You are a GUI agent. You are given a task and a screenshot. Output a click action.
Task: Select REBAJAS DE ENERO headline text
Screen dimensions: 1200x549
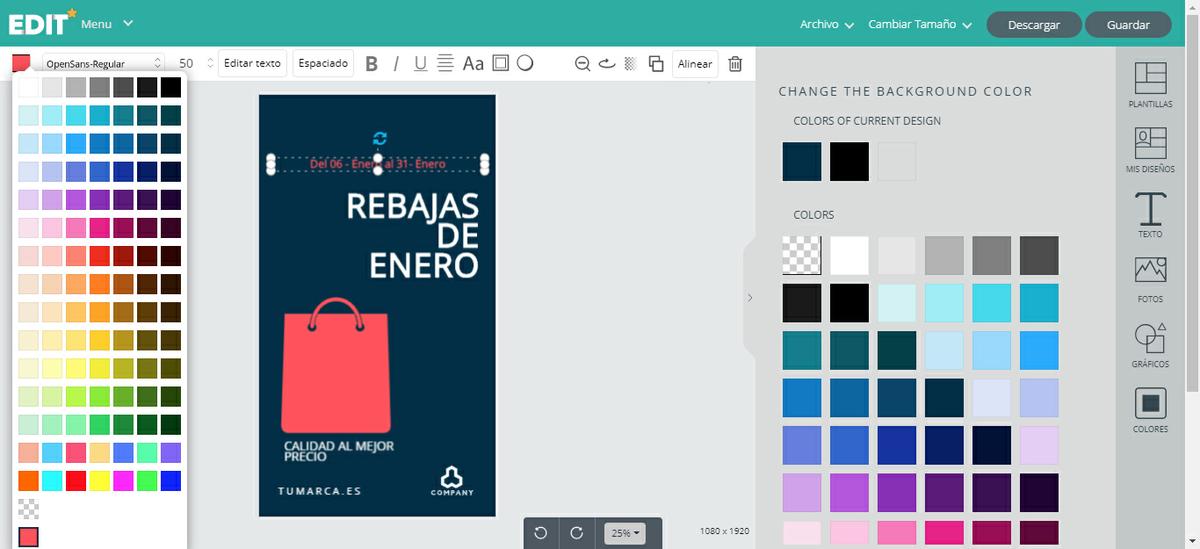412,236
